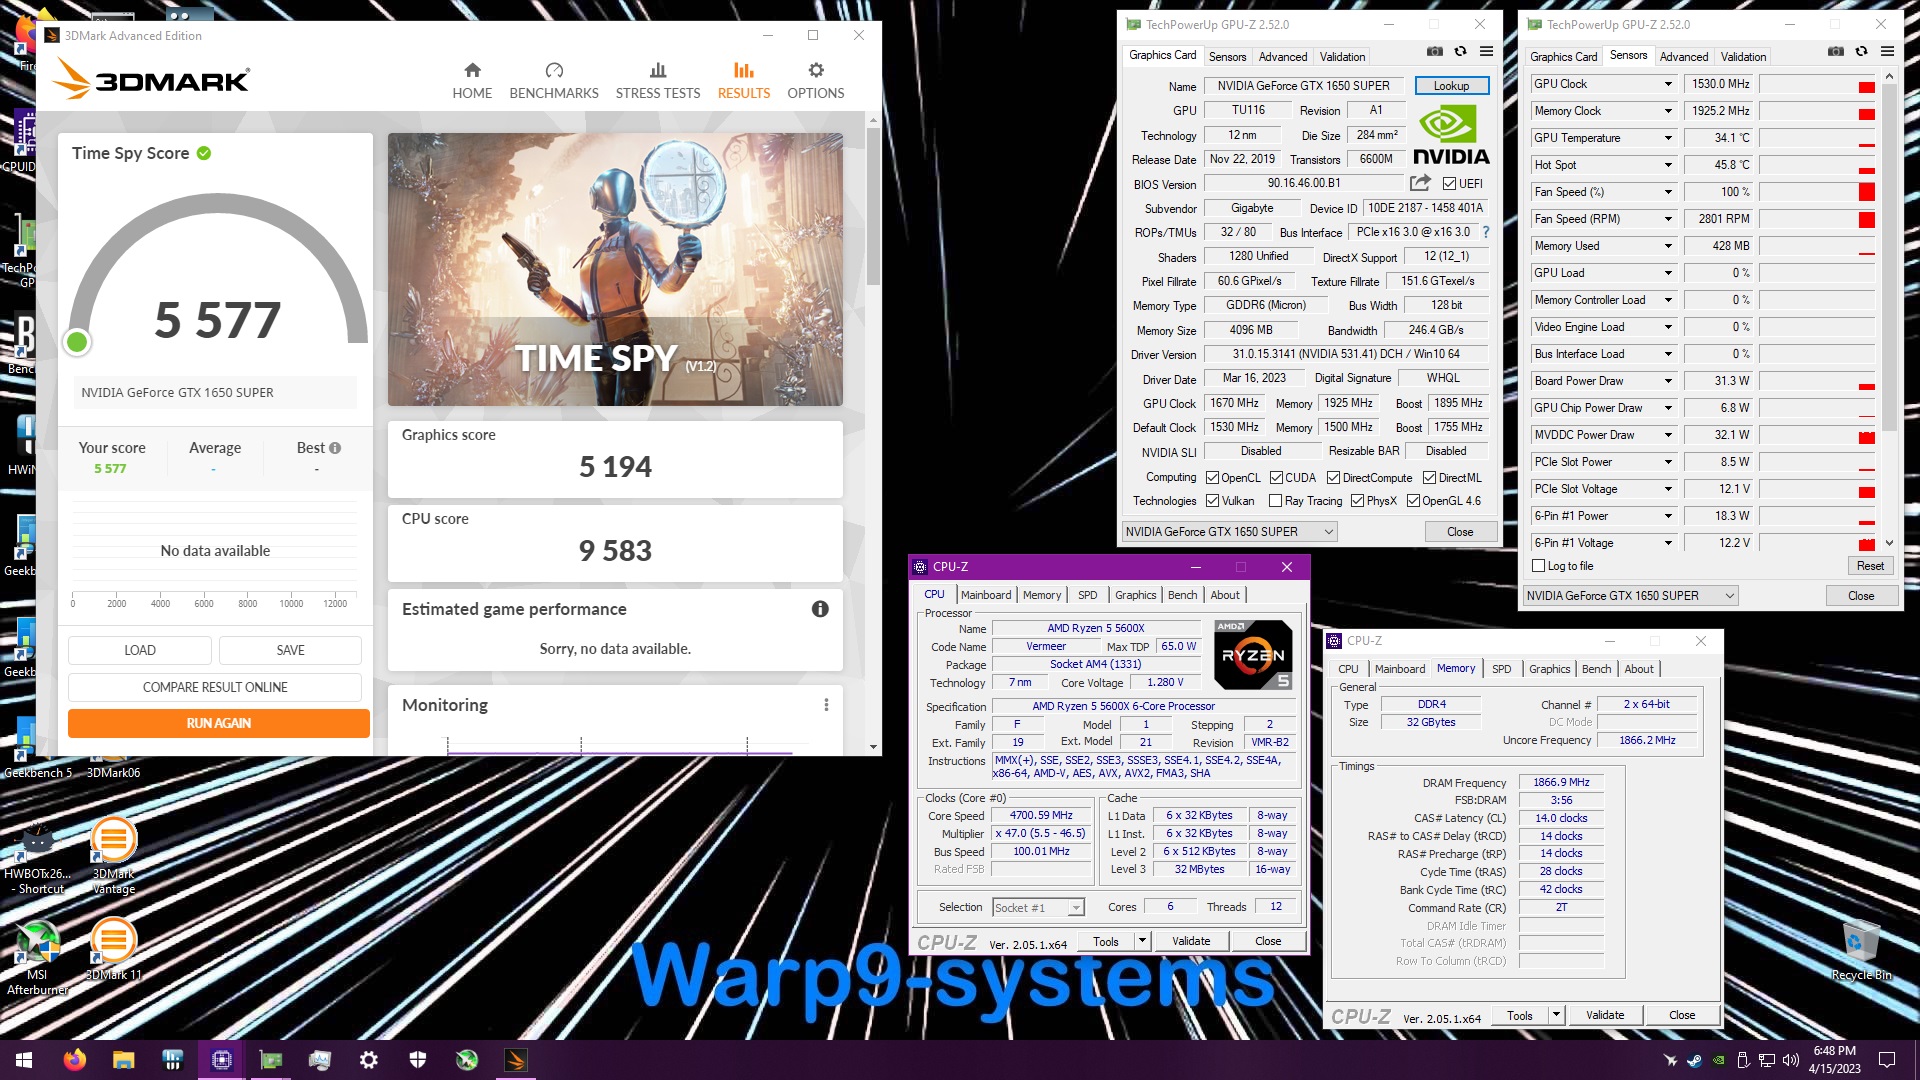Screen dimensions: 1920x1080
Task: Click the estimated game performance info icon
Action: [x=820, y=609]
